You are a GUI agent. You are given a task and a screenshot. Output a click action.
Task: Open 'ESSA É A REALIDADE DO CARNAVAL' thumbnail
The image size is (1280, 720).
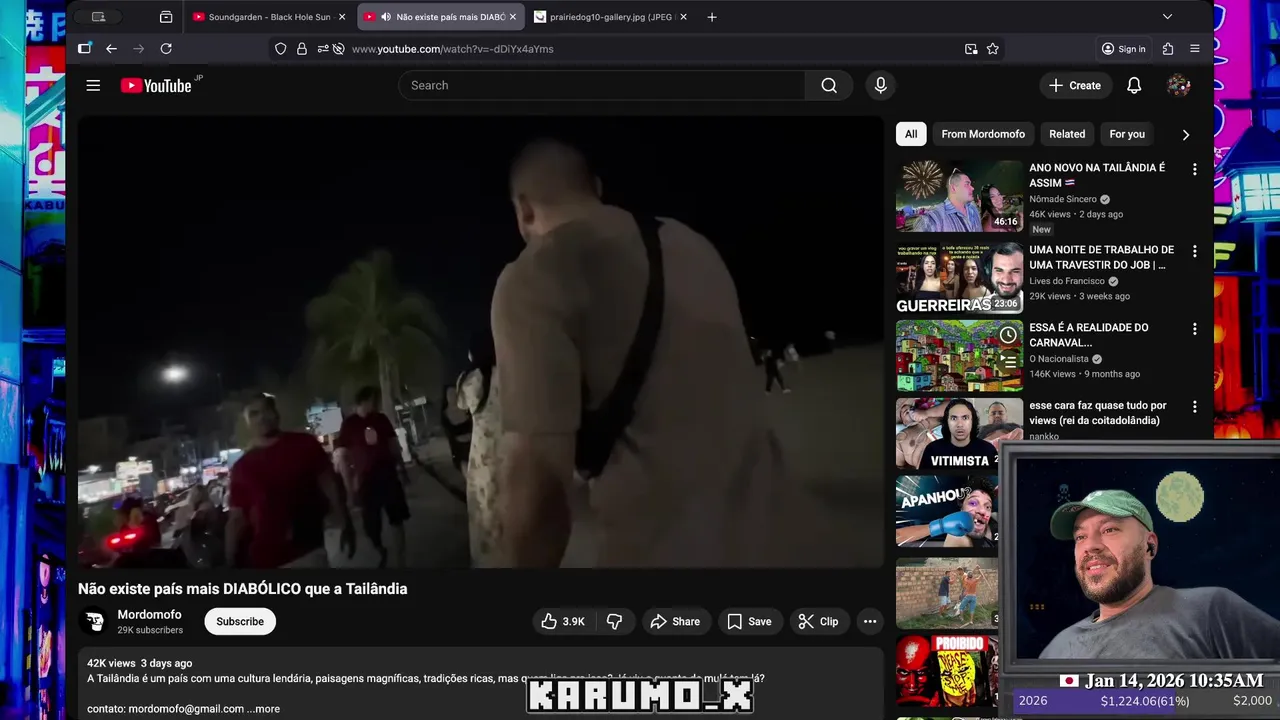[x=959, y=356]
